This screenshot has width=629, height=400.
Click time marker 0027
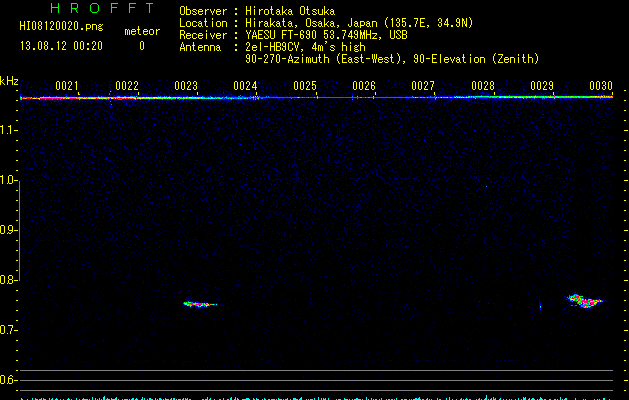[423, 86]
